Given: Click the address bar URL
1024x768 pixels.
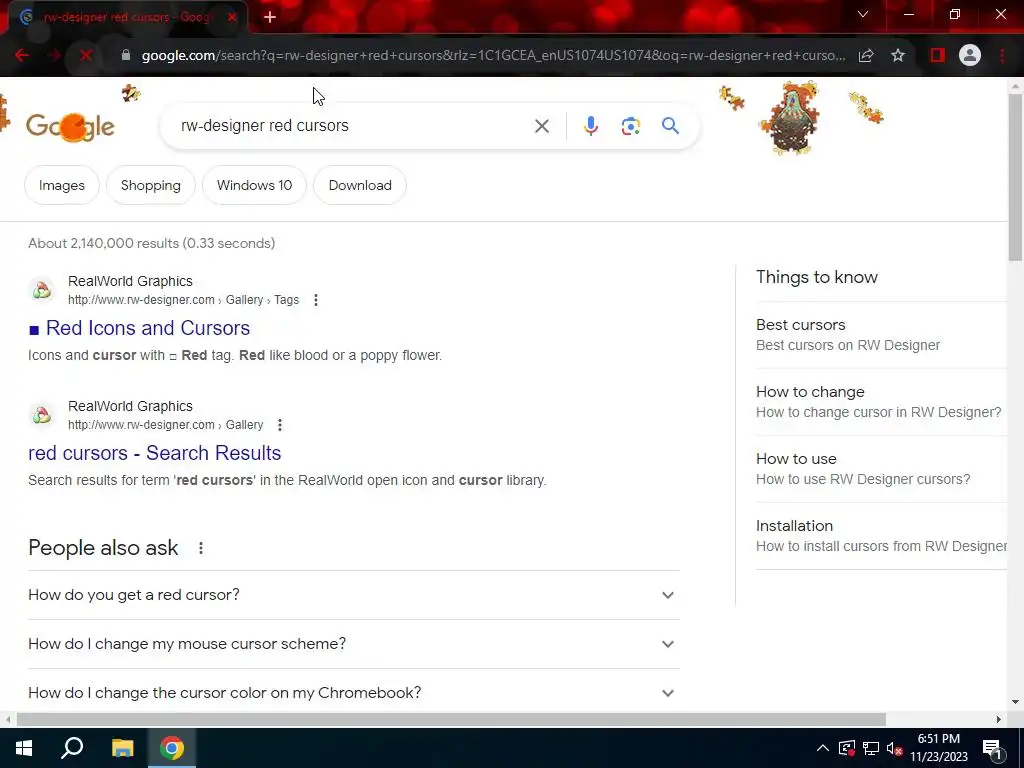Looking at the screenshot, I should (x=493, y=56).
